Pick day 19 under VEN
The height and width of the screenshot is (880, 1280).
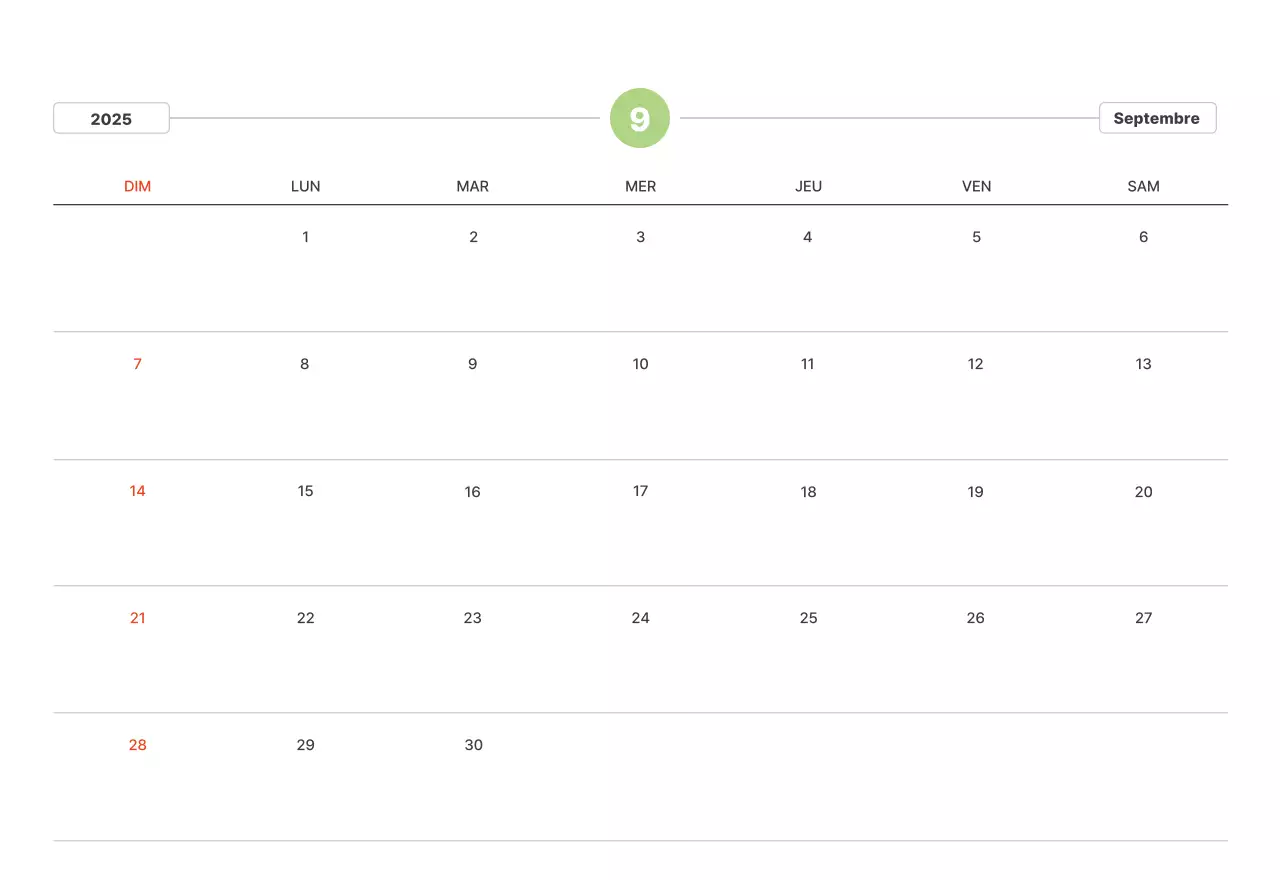point(976,492)
